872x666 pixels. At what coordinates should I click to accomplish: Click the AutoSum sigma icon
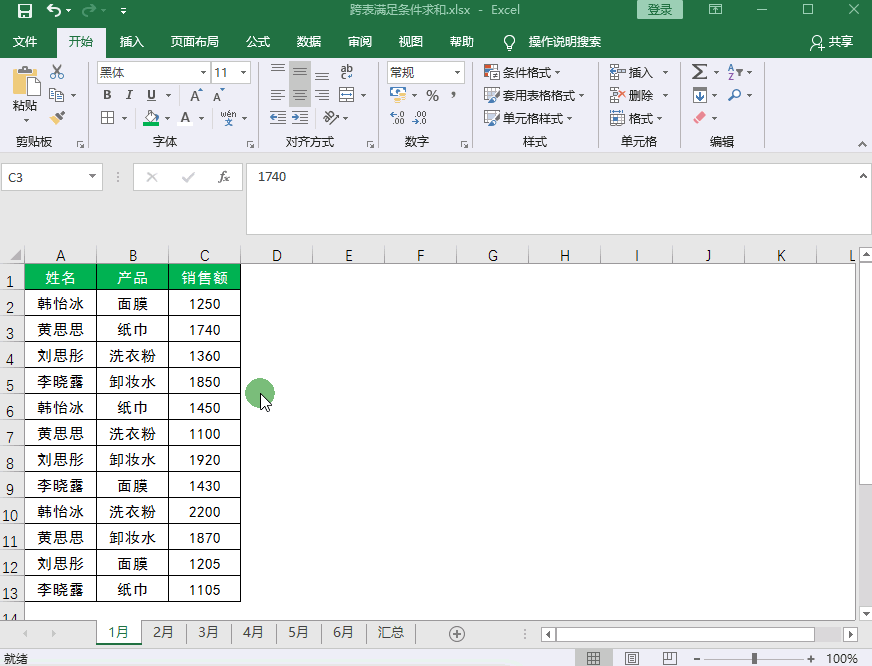click(699, 72)
